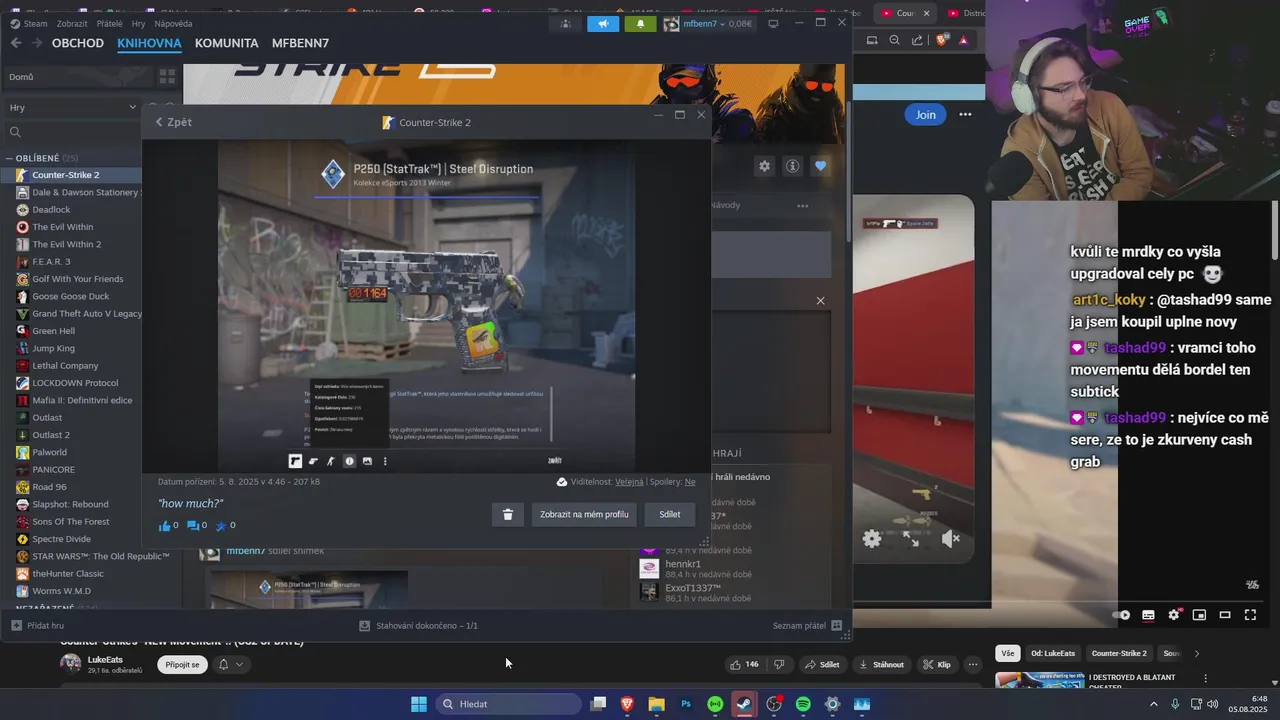Open library grid view icon

pos(167,77)
